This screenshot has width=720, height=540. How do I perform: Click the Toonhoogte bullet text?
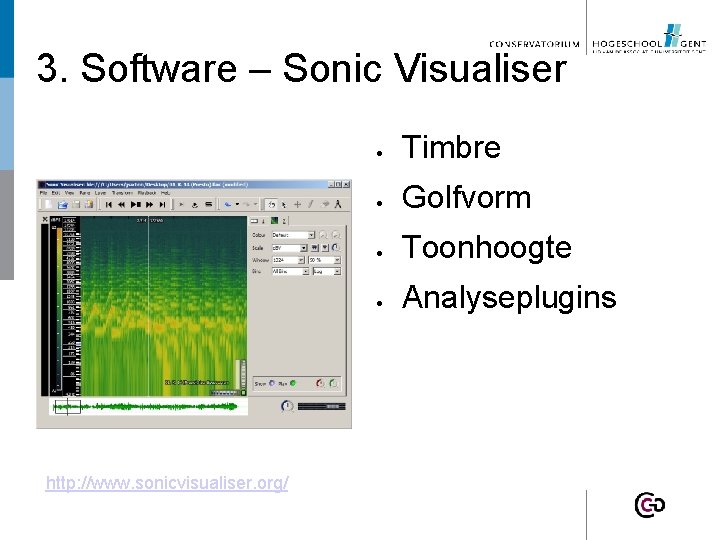(487, 248)
